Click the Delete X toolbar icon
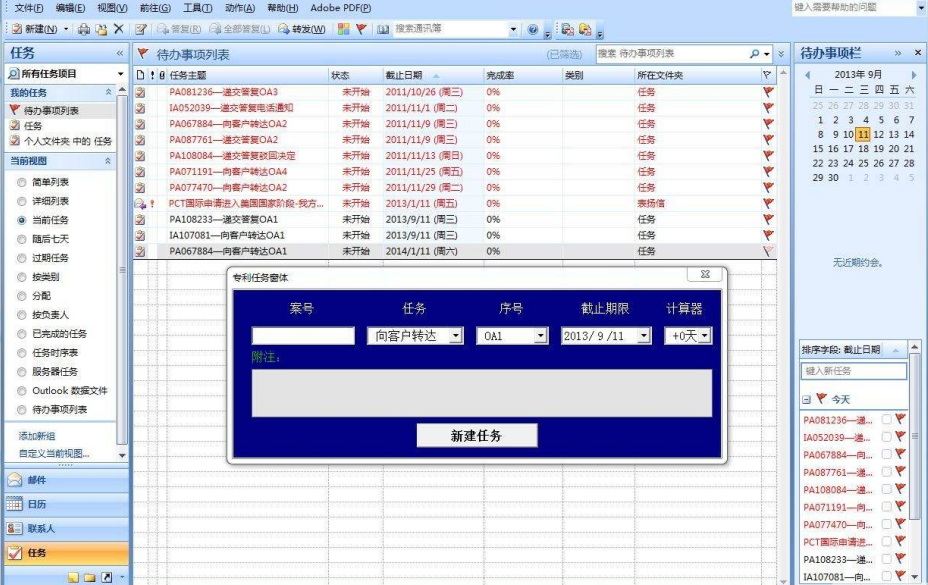Viewport: 928px width, 585px height. (118, 28)
